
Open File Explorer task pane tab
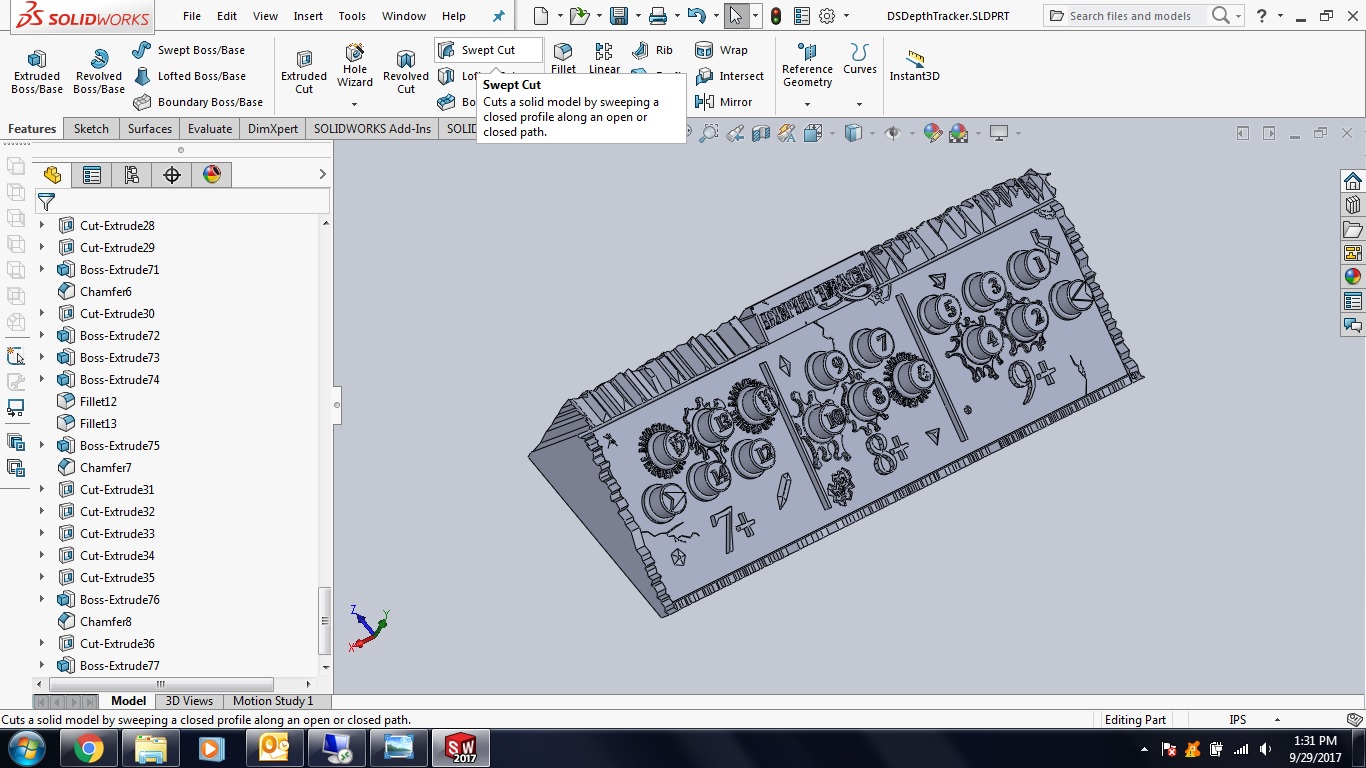tap(1352, 229)
